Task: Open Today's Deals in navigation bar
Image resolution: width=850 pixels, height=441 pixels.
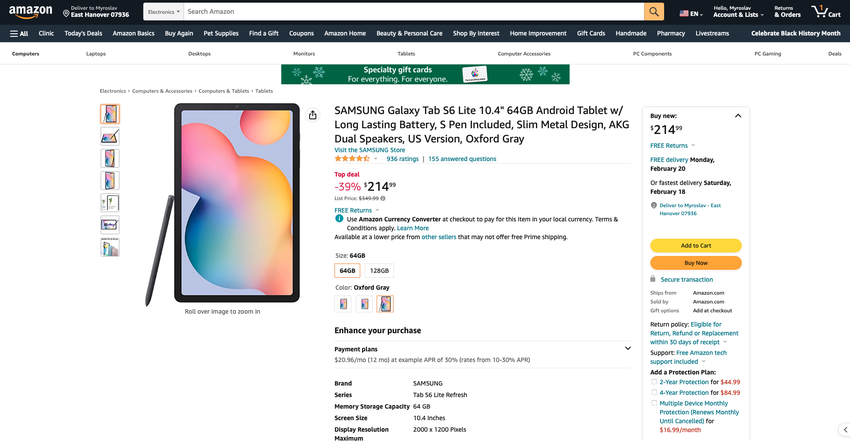Action: 83,33
